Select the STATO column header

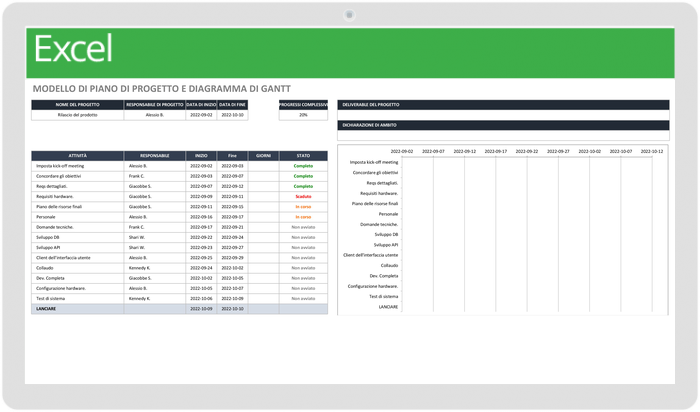click(303, 156)
